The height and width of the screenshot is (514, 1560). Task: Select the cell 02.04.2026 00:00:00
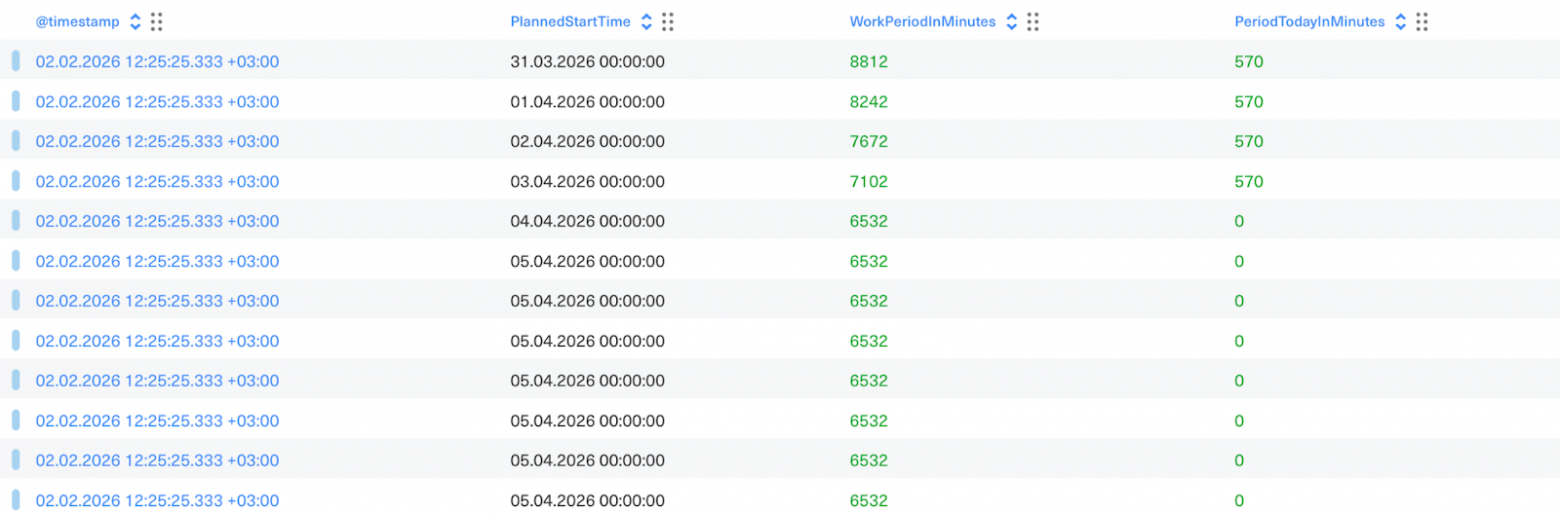pyautogui.click(x=587, y=142)
